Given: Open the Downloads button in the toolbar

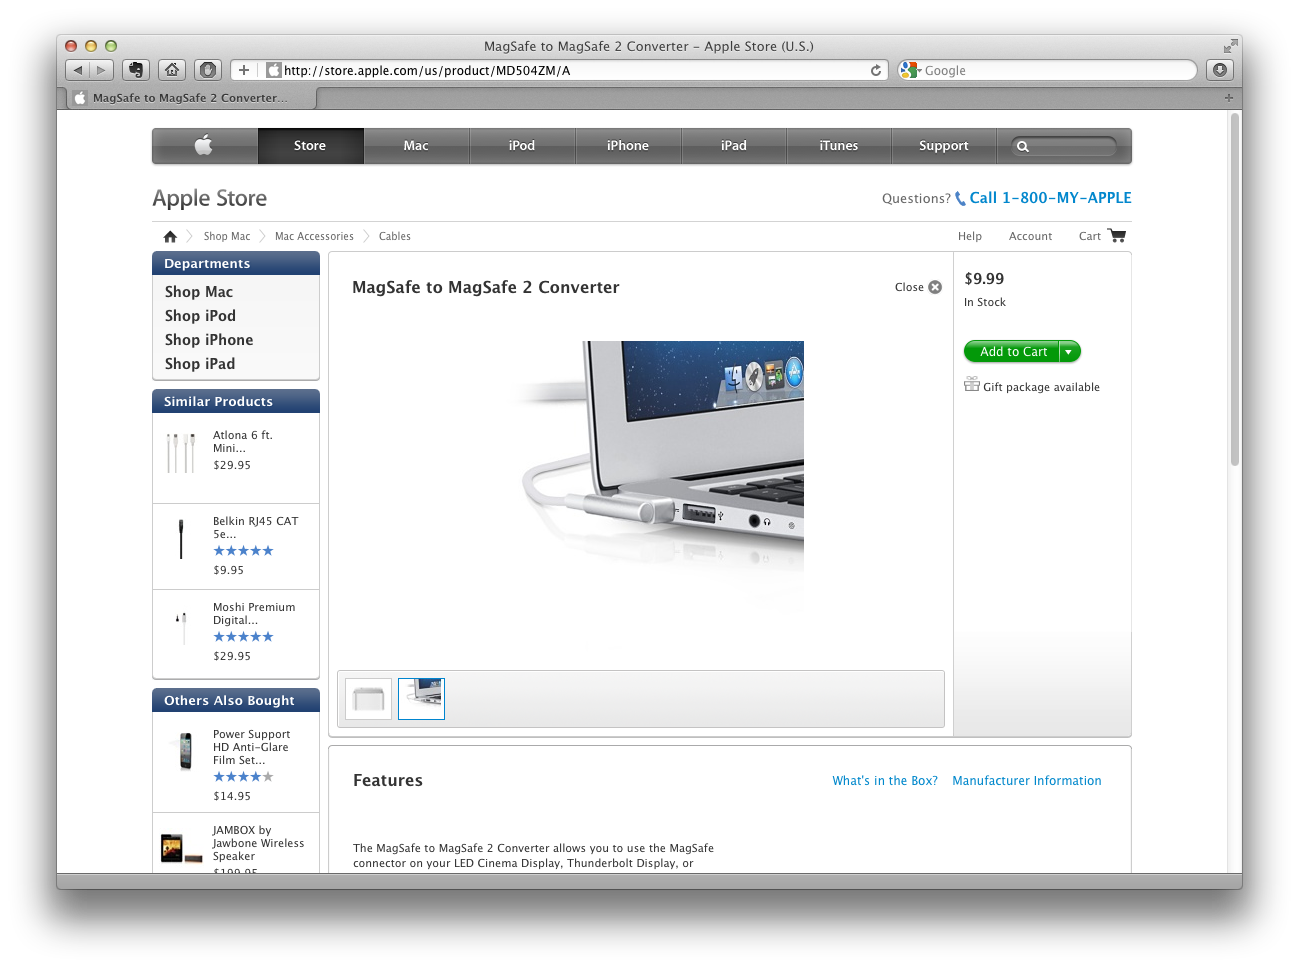Looking at the screenshot, I should 1220,70.
